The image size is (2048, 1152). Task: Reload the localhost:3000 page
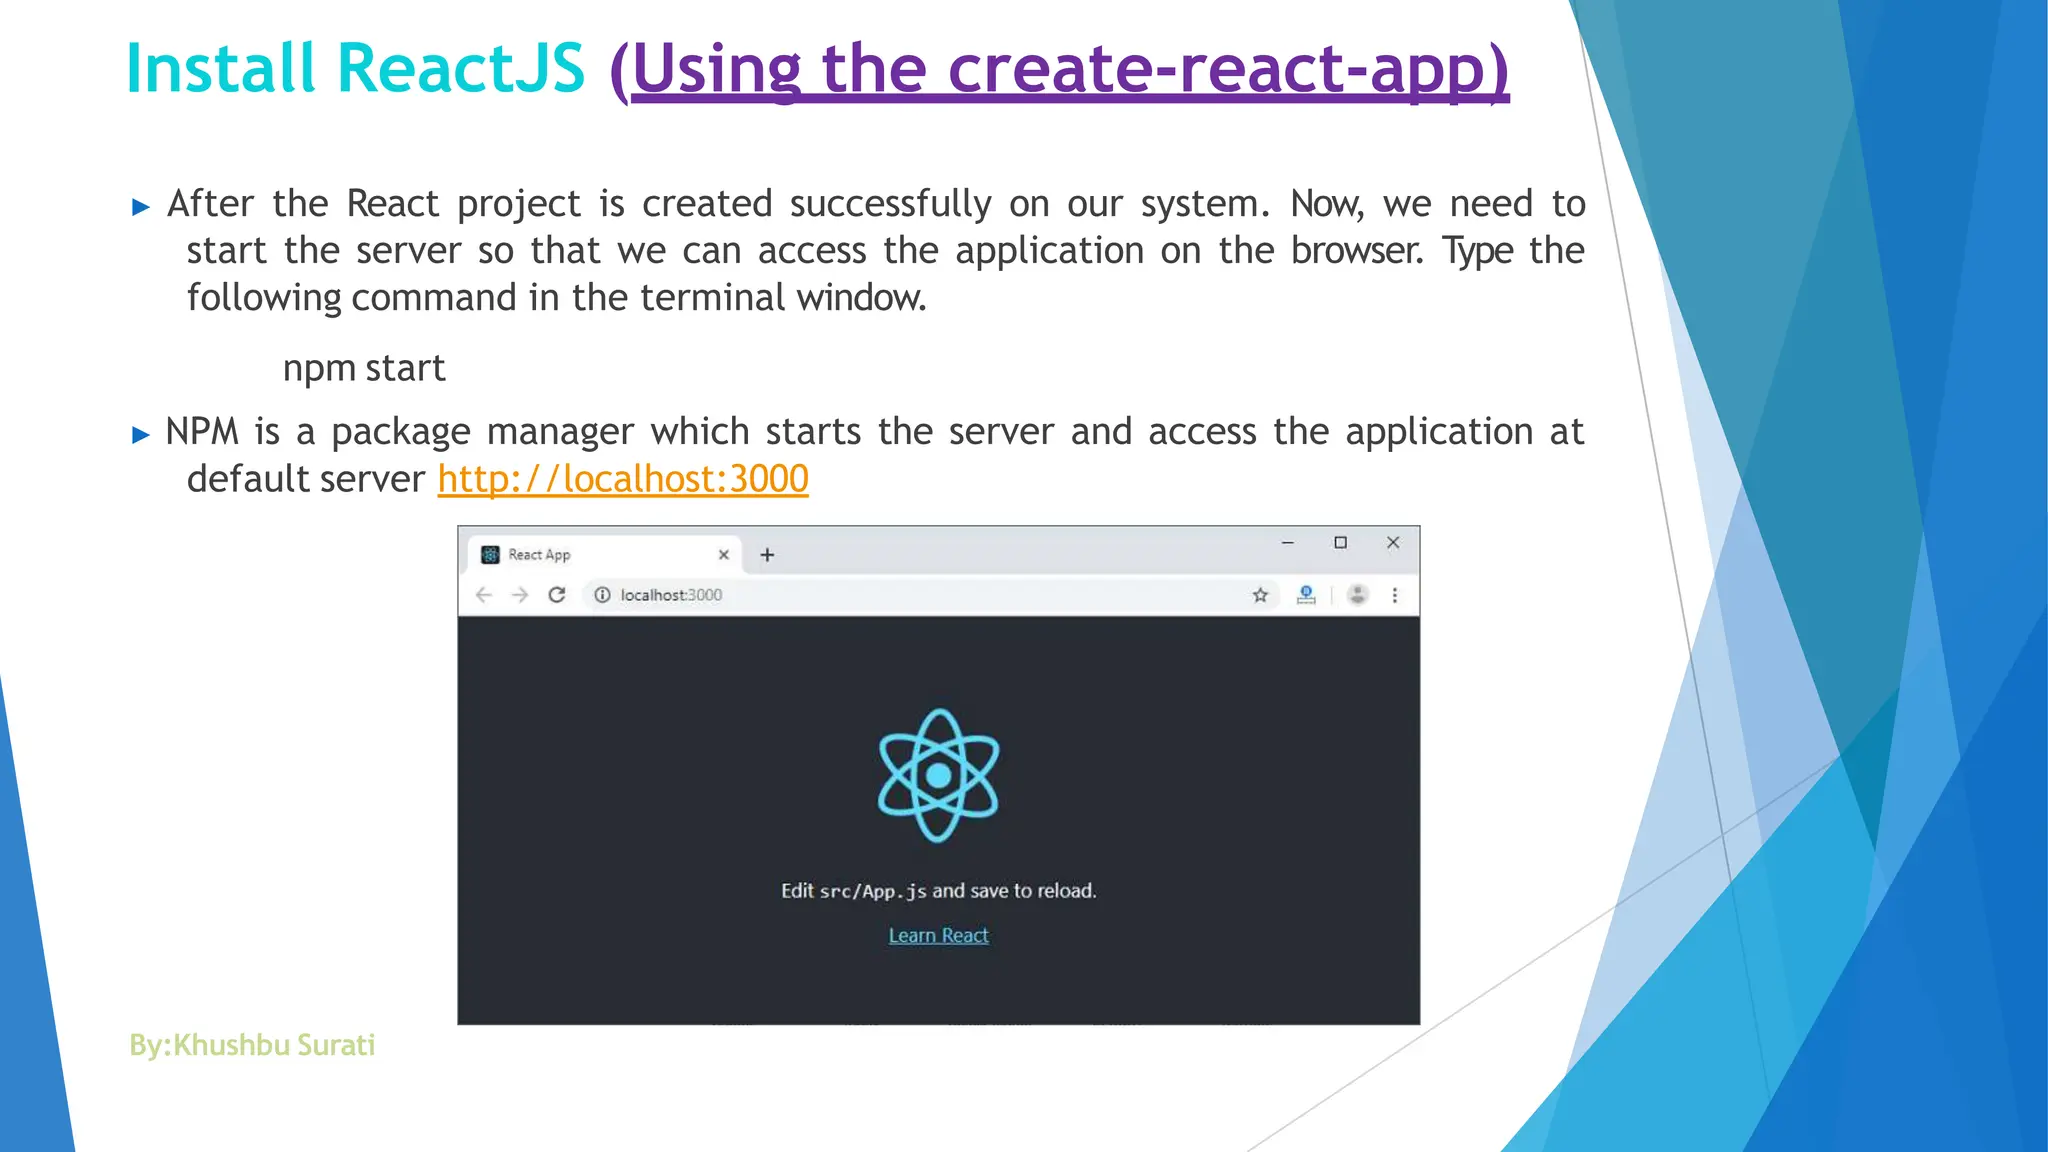[557, 595]
